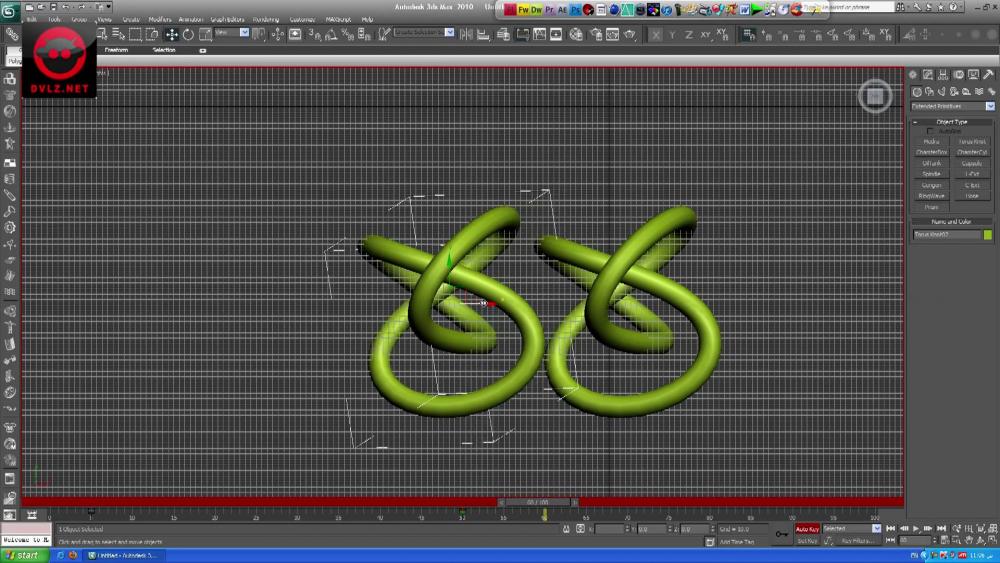The width and height of the screenshot is (1000, 563).
Task: Enable the AutoGrid checkbox
Action: (930, 131)
